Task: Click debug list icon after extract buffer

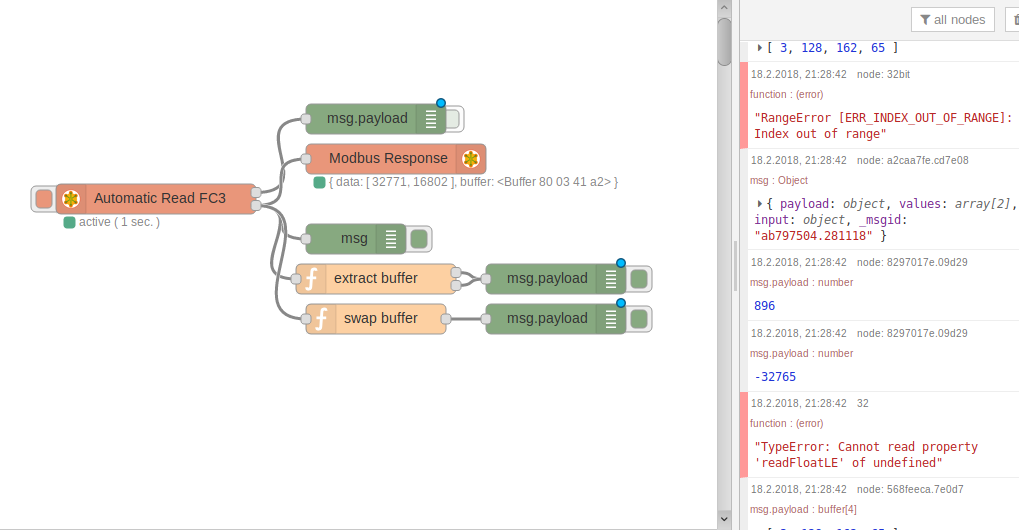Action: [x=611, y=279]
